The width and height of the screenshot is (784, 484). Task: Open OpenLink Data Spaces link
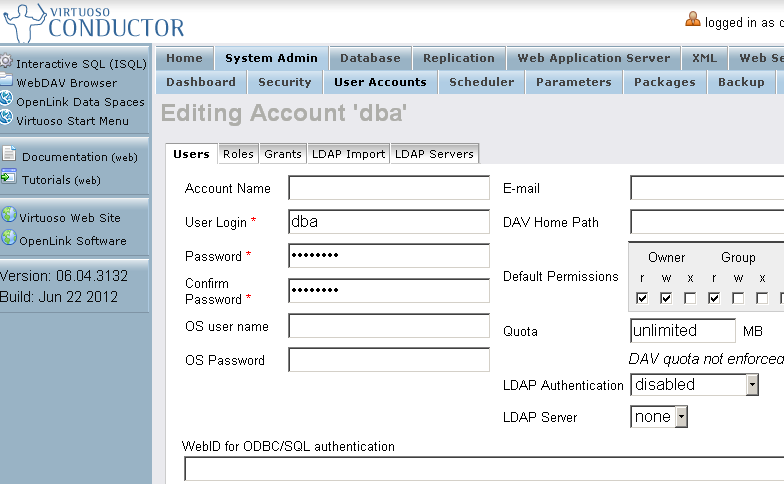click(x=80, y=102)
